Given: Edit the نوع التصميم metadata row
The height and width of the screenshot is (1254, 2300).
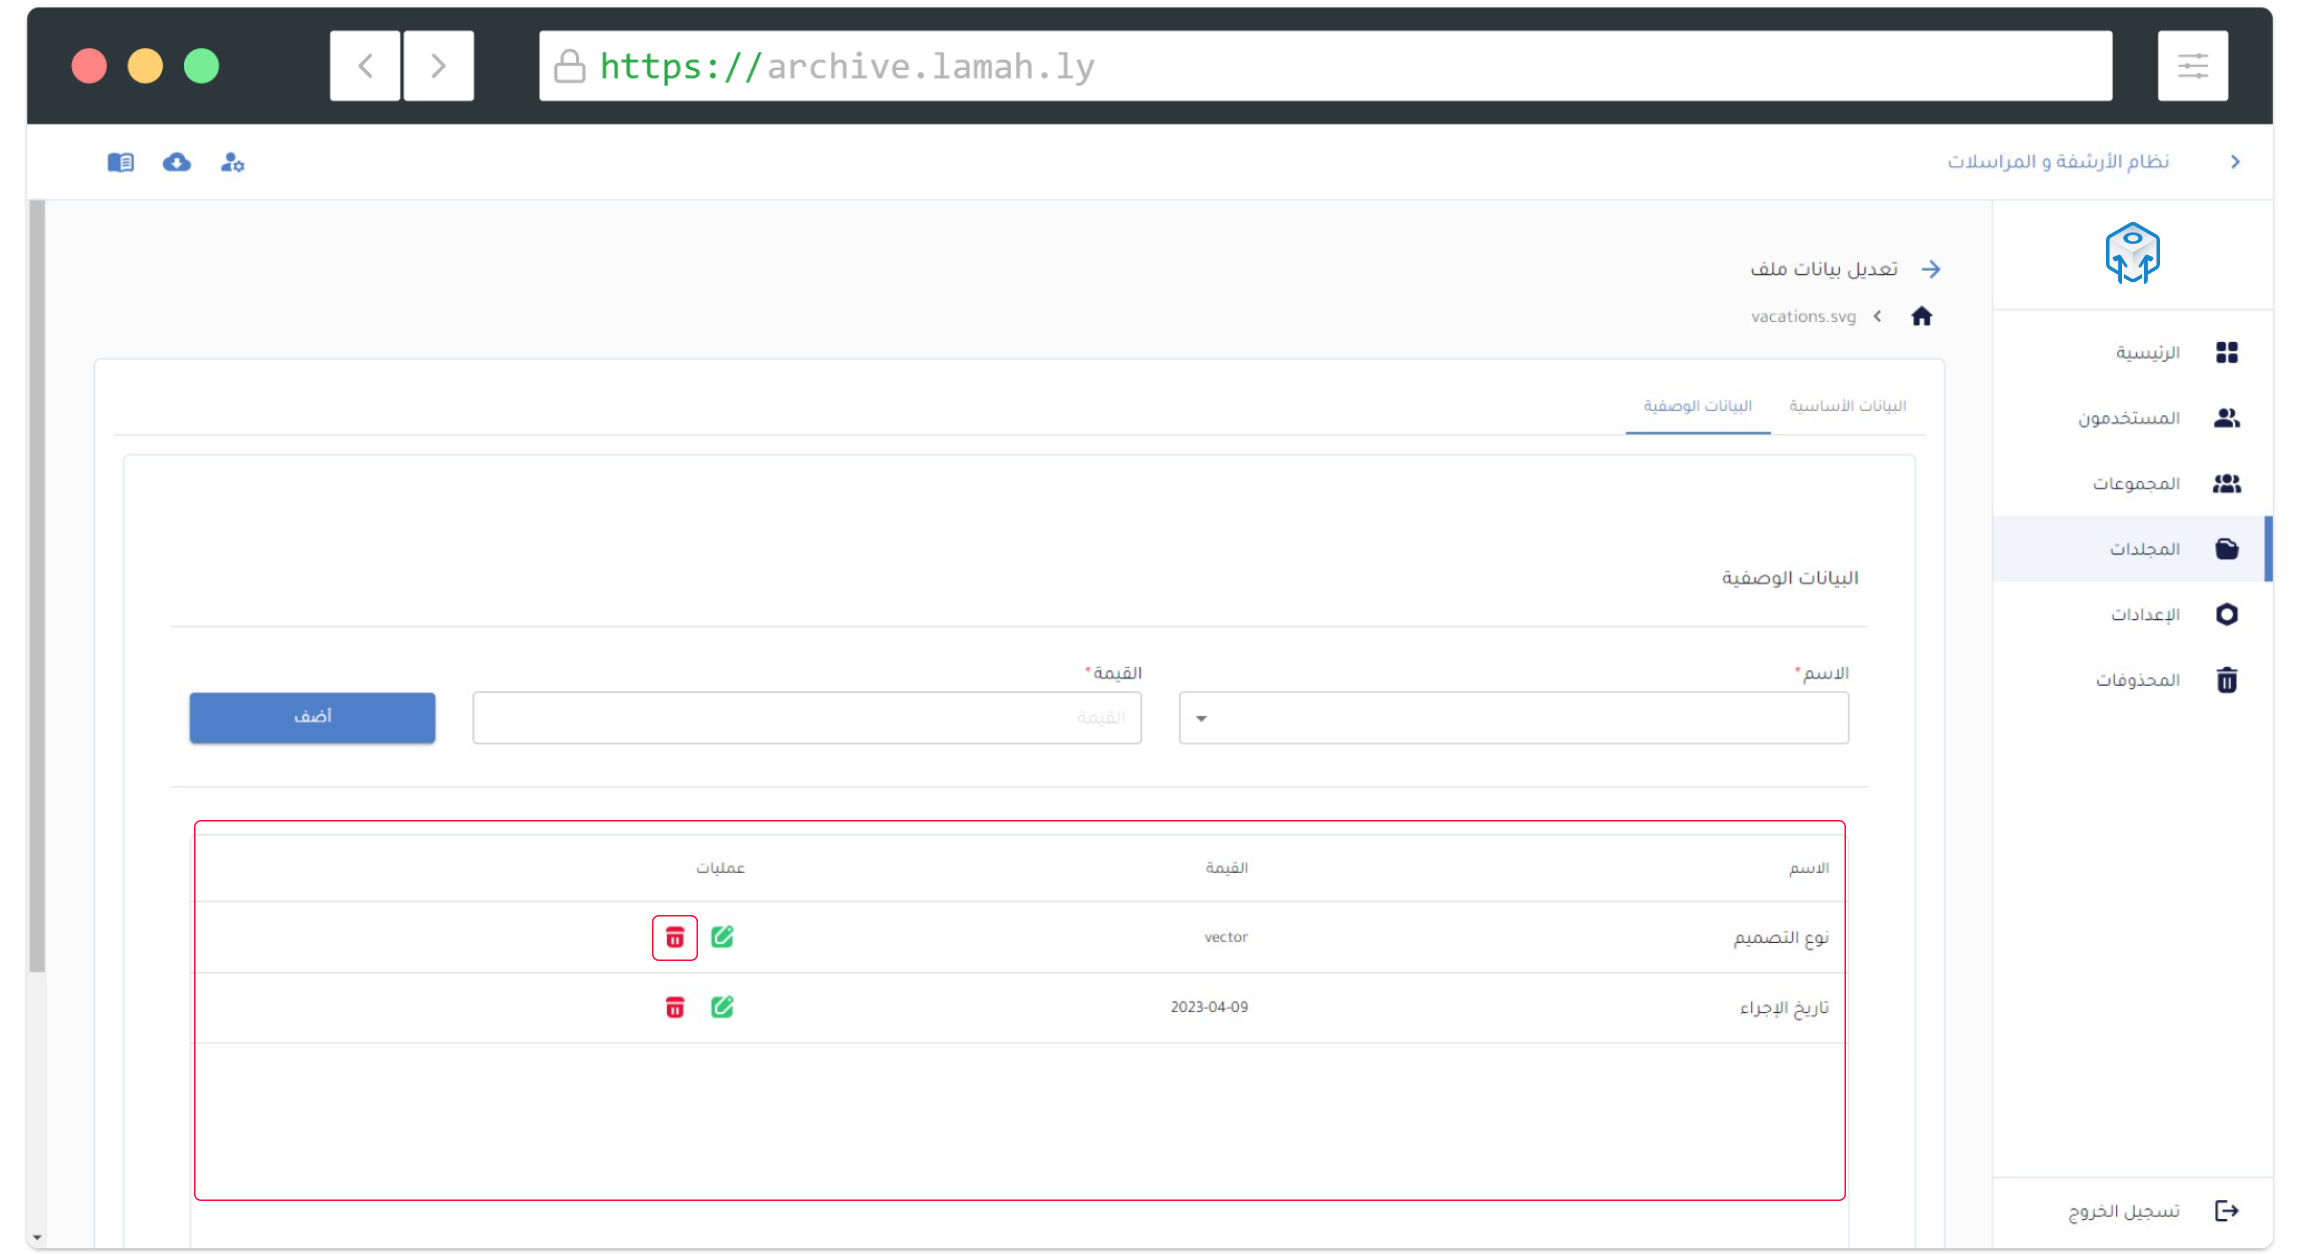Looking at the screenshot, I should pyautogui.click(x=722, y=937).
